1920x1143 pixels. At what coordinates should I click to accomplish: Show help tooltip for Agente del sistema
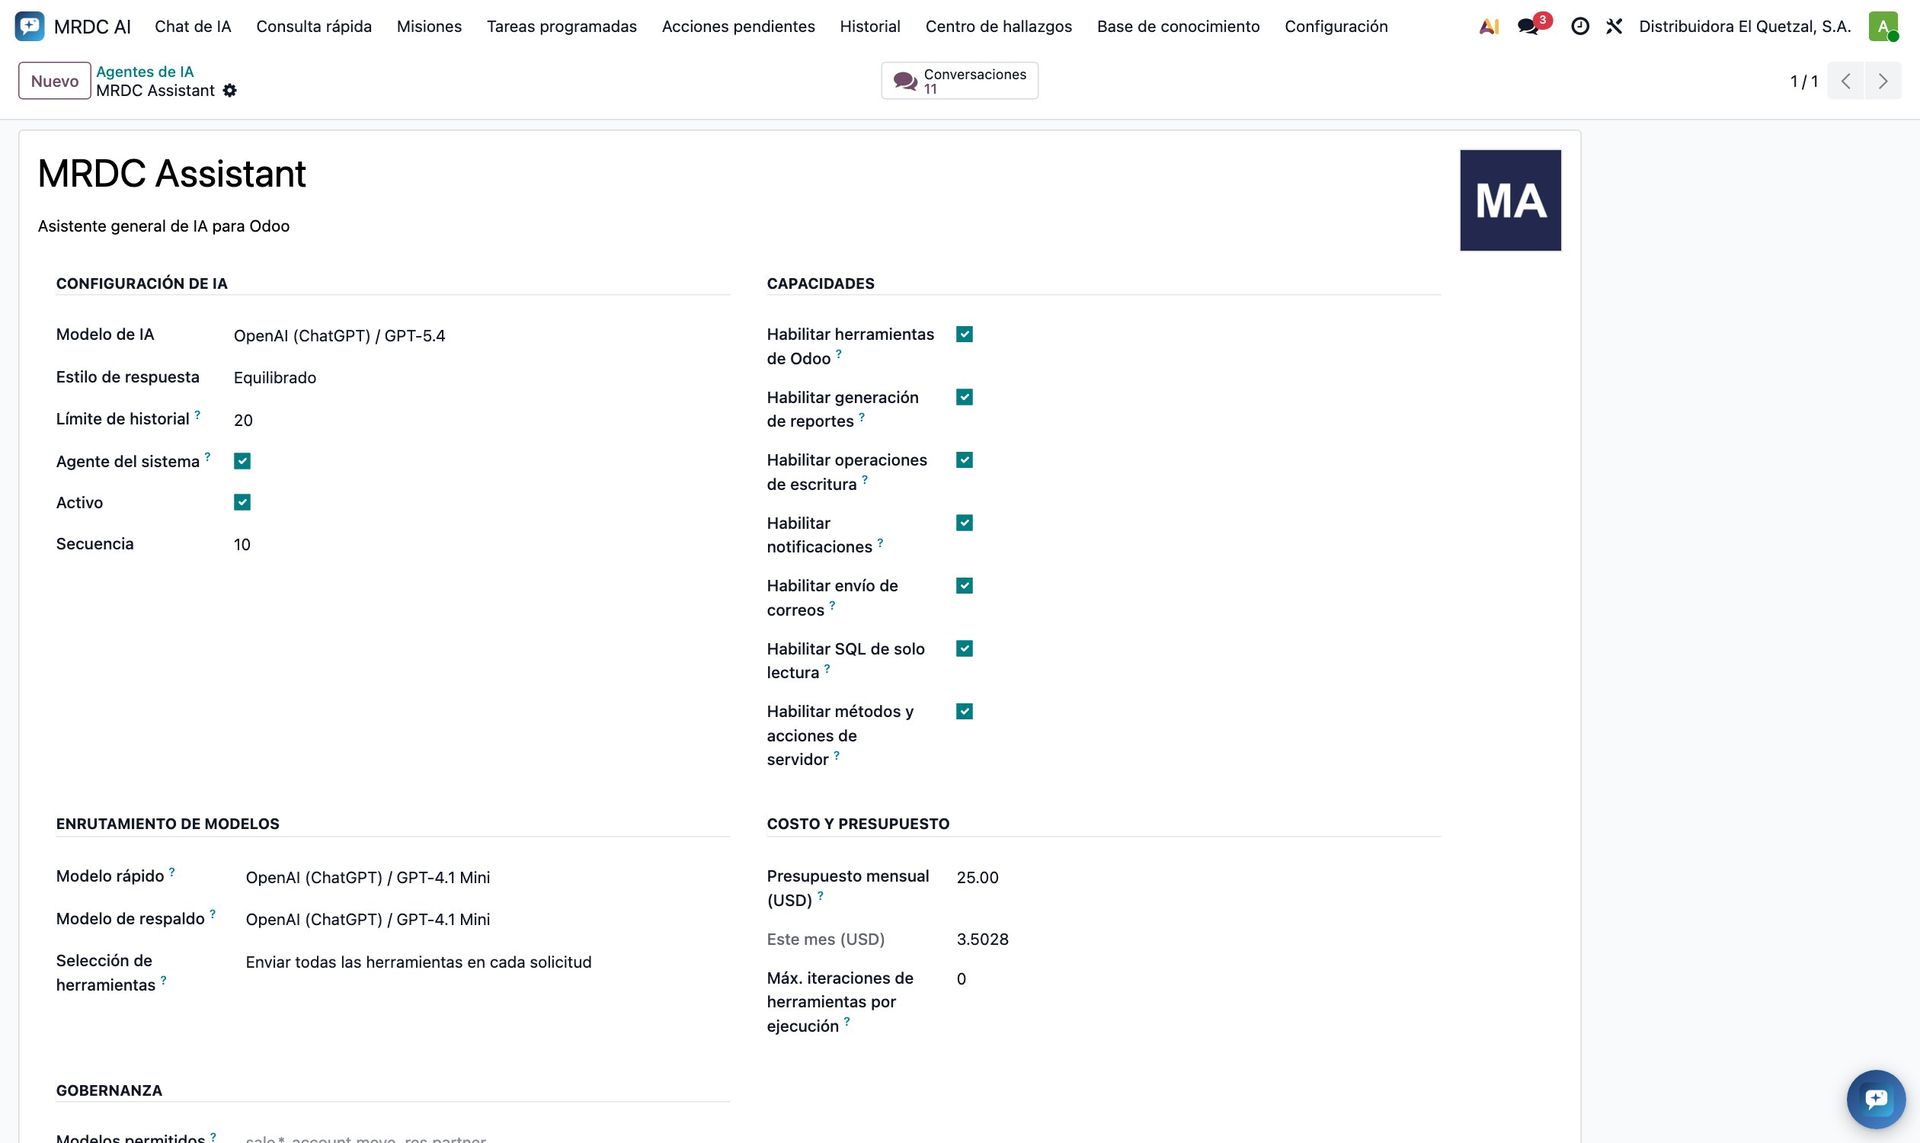pos(208,457)
